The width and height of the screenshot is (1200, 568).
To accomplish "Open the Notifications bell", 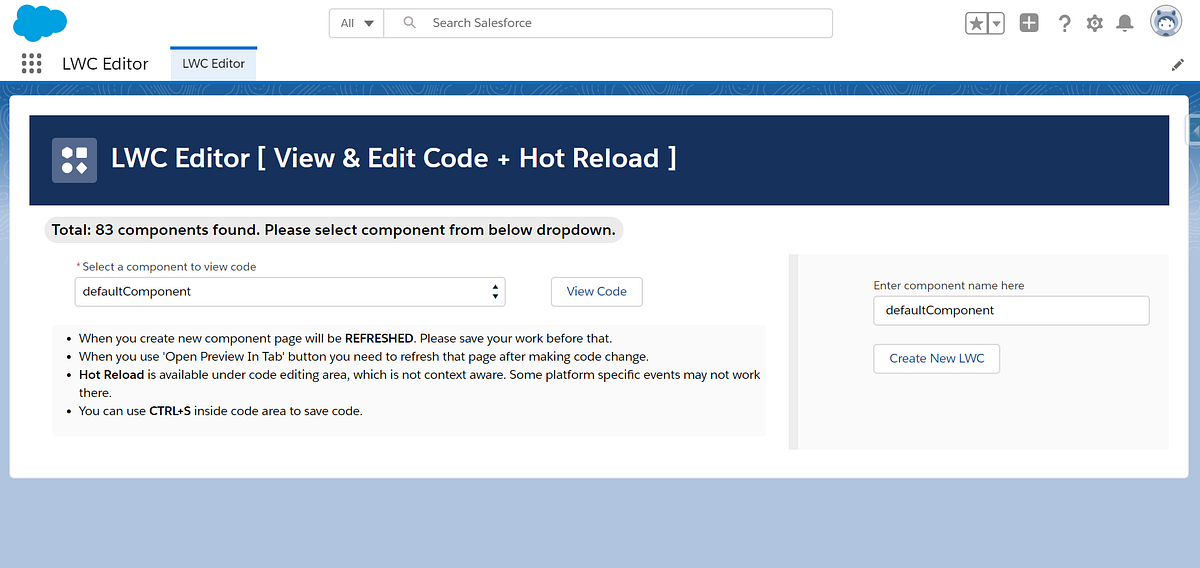I will pyautogui.click(x=1125, y=23).
